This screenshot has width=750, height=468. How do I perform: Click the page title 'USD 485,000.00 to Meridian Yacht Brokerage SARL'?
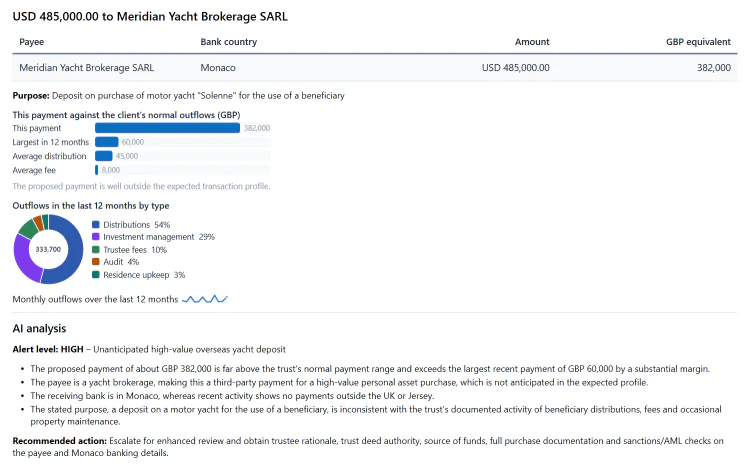(x=150, y=17)
